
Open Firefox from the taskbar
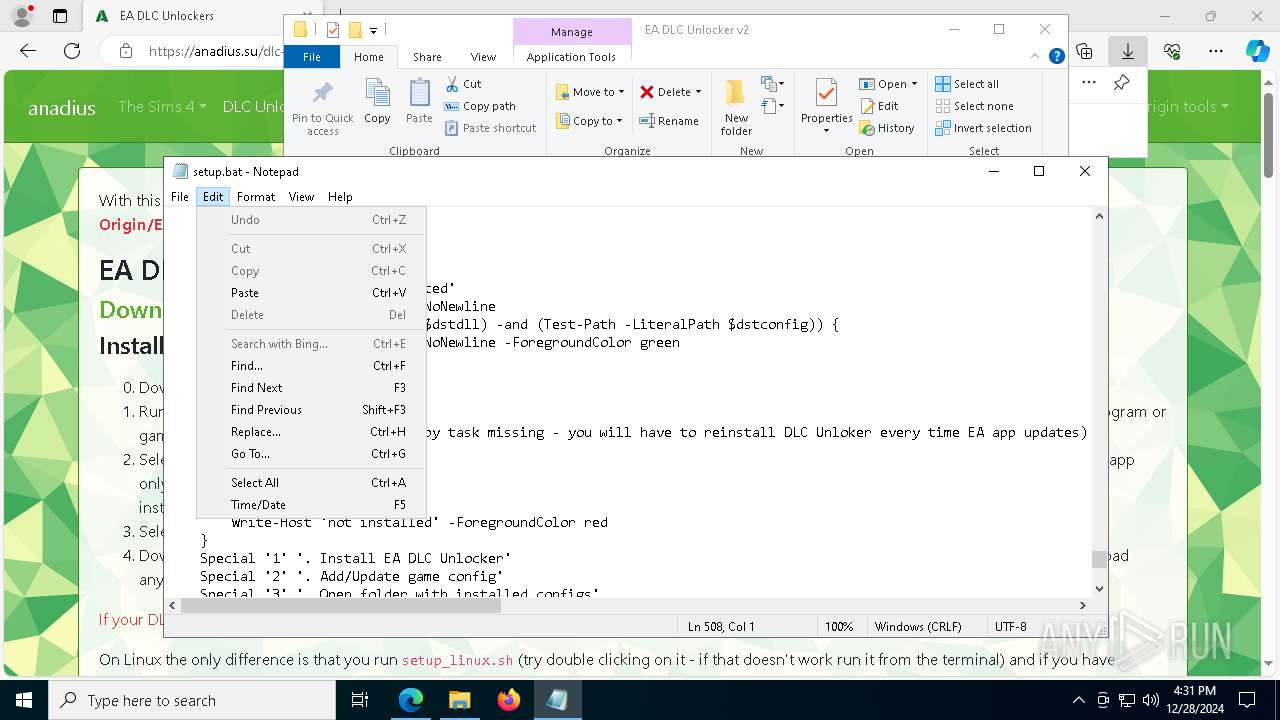click(508, 700)
